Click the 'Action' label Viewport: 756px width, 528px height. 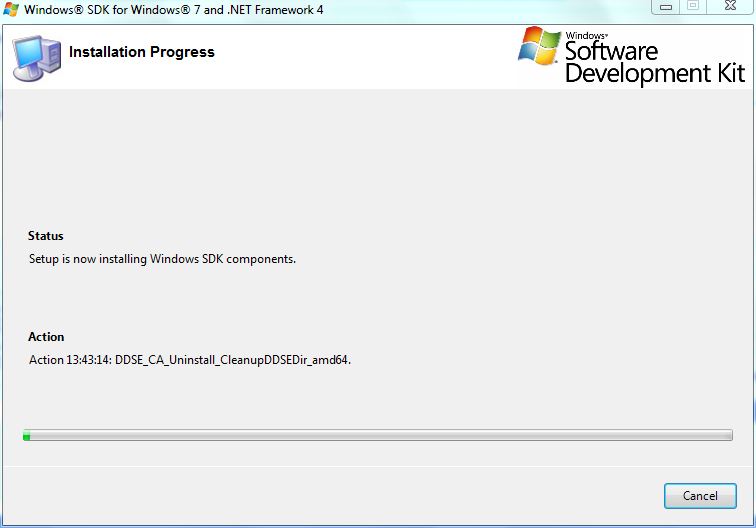[46, 337]
